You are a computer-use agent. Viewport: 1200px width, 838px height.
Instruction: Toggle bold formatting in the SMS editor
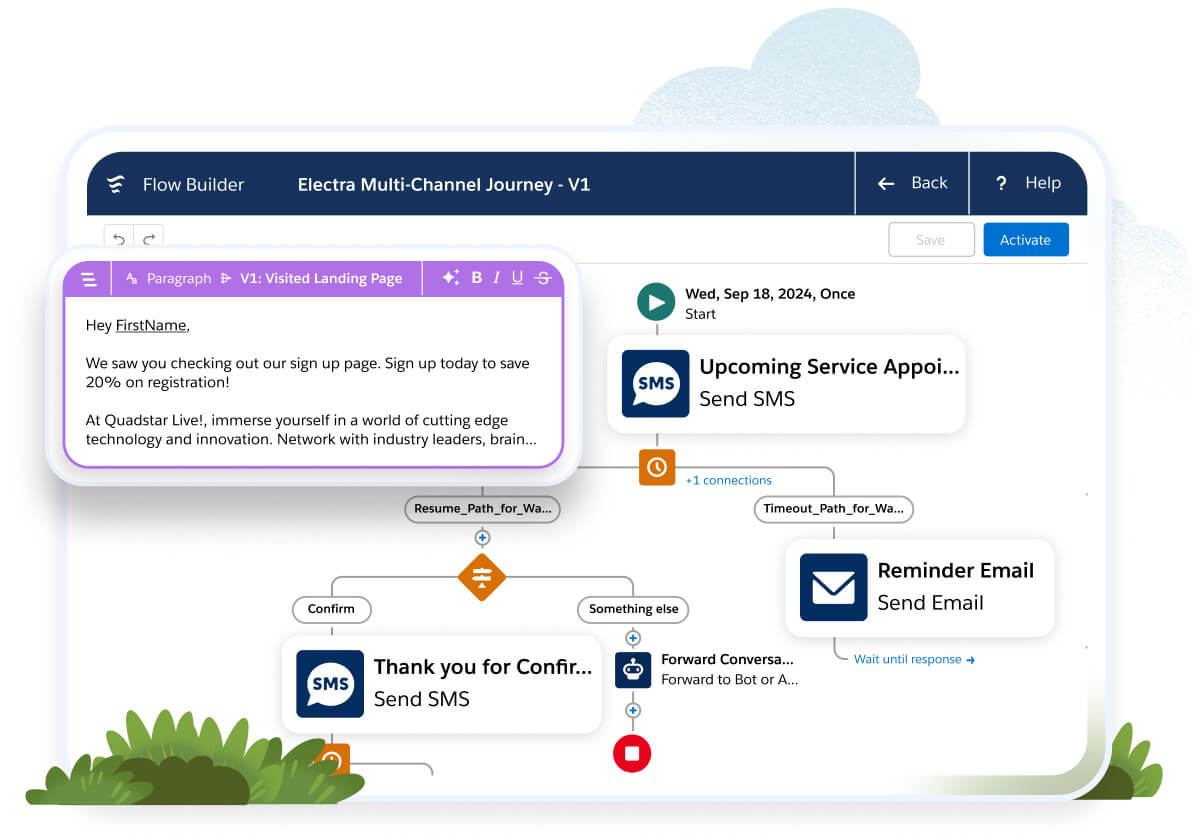pyautogui.click(x=477, y=278)
